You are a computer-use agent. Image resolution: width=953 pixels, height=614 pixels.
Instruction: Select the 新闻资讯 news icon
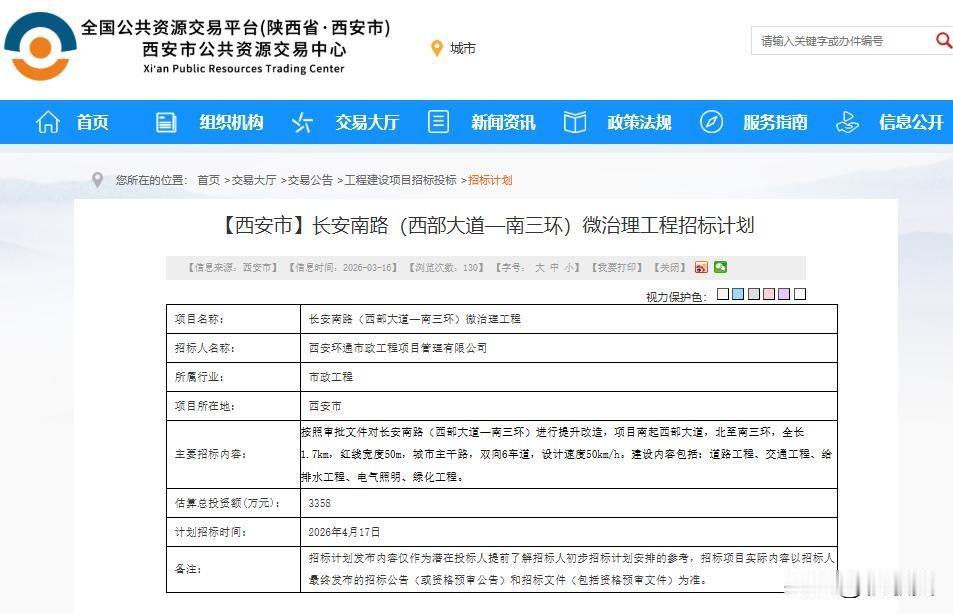click(437, 122)
